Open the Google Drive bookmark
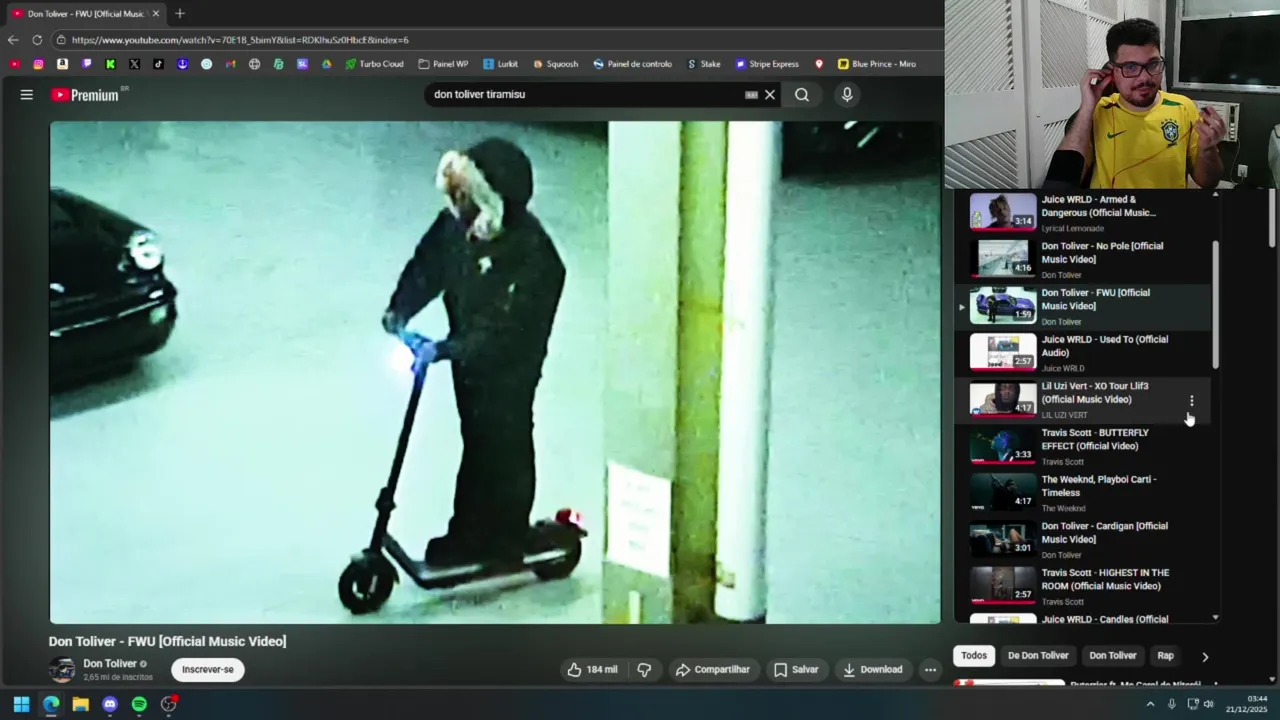This screenshot has width=1280, height=720. tap(326, 64)
